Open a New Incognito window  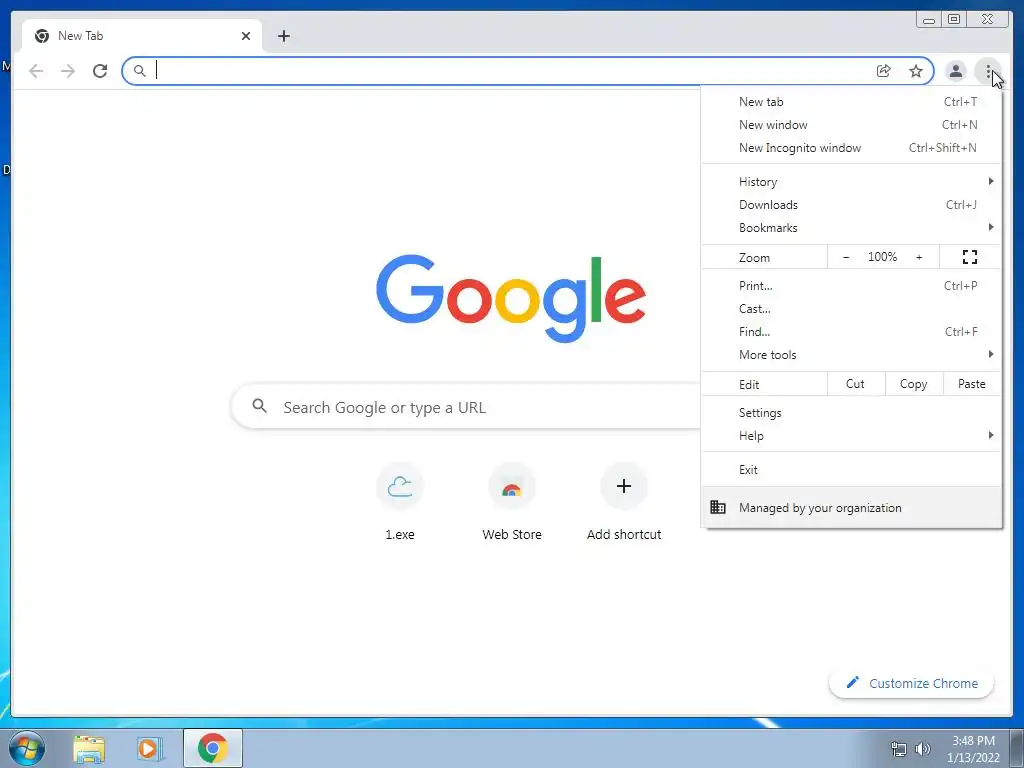tap(852, 148)
